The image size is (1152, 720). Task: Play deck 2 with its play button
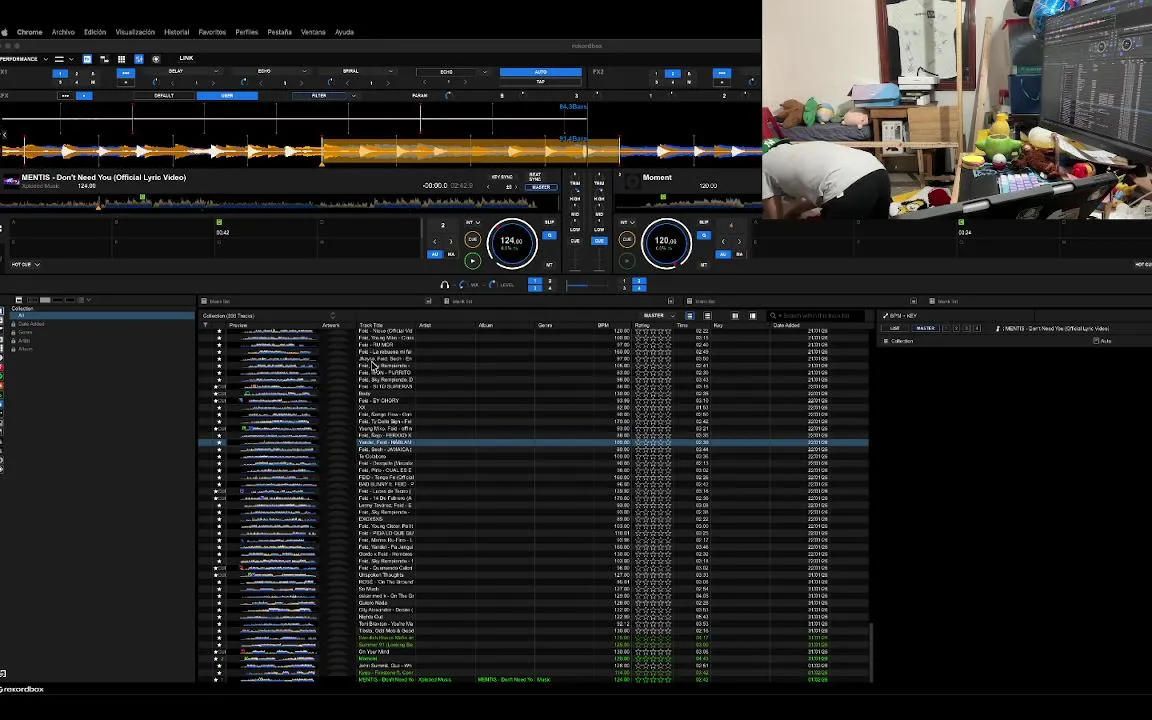tap(627, 260)
